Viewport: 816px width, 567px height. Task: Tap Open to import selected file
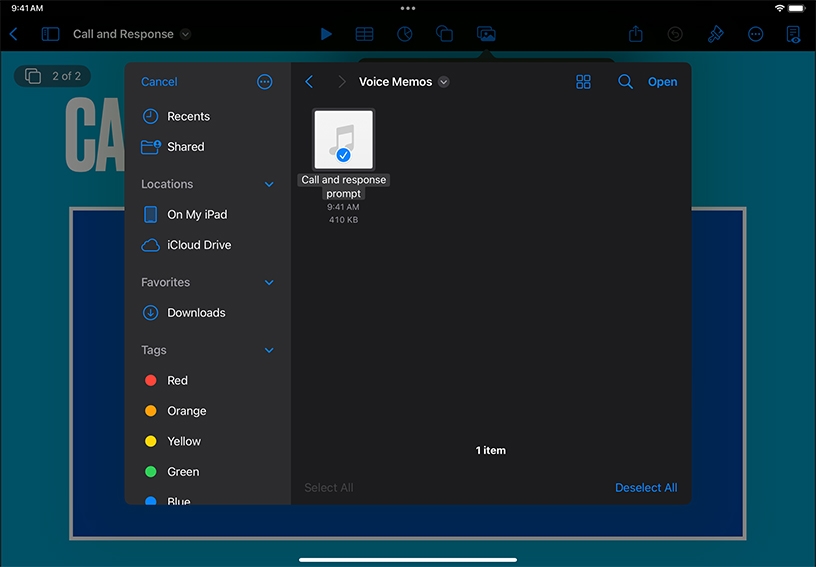662,82
